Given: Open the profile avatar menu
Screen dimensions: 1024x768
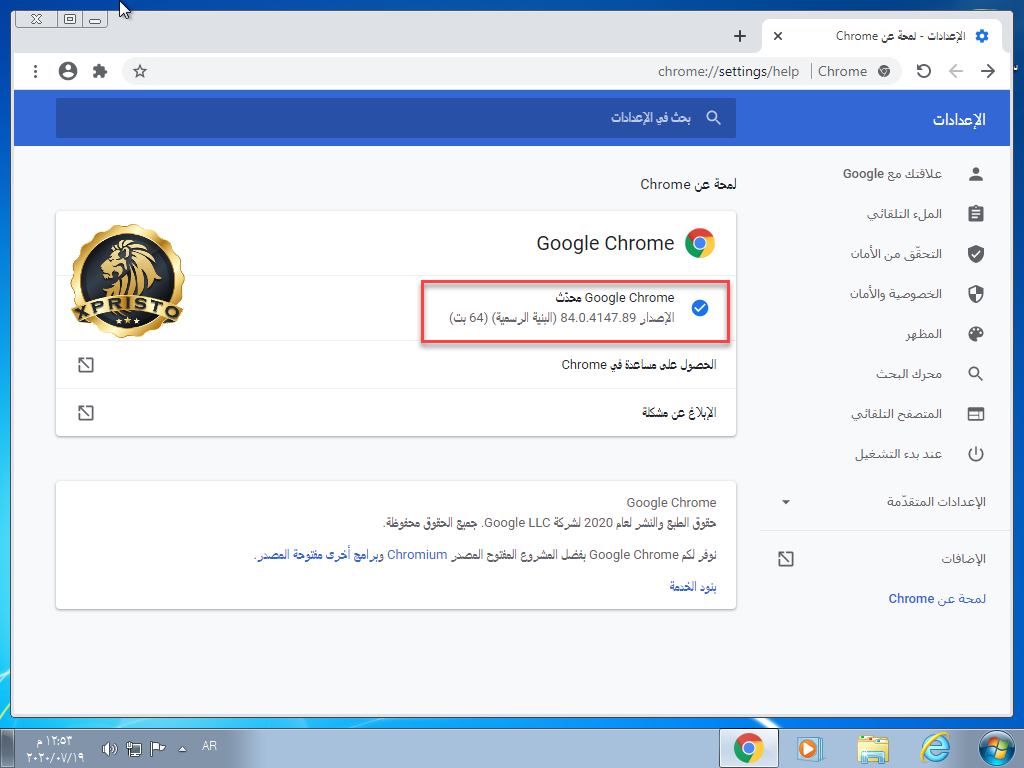Looking at the screenshot, I should [x=68, y=71].
